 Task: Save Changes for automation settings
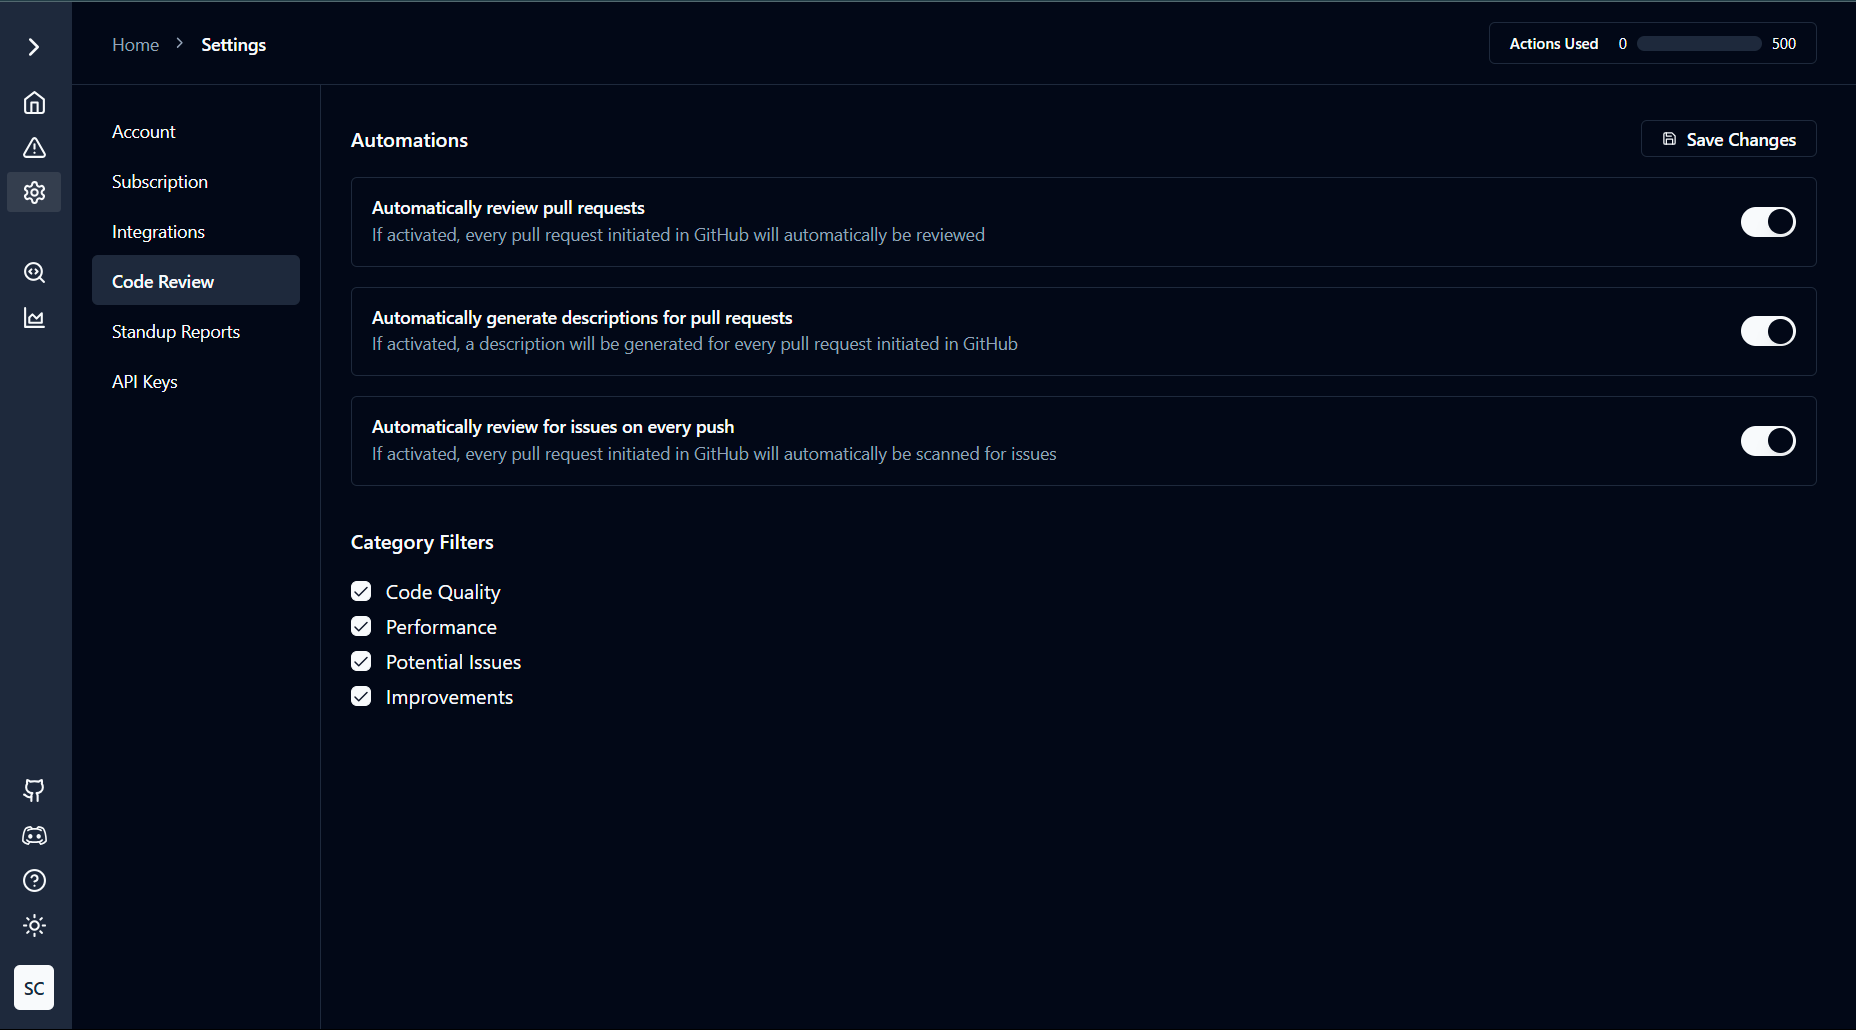tap(1727, 139)
